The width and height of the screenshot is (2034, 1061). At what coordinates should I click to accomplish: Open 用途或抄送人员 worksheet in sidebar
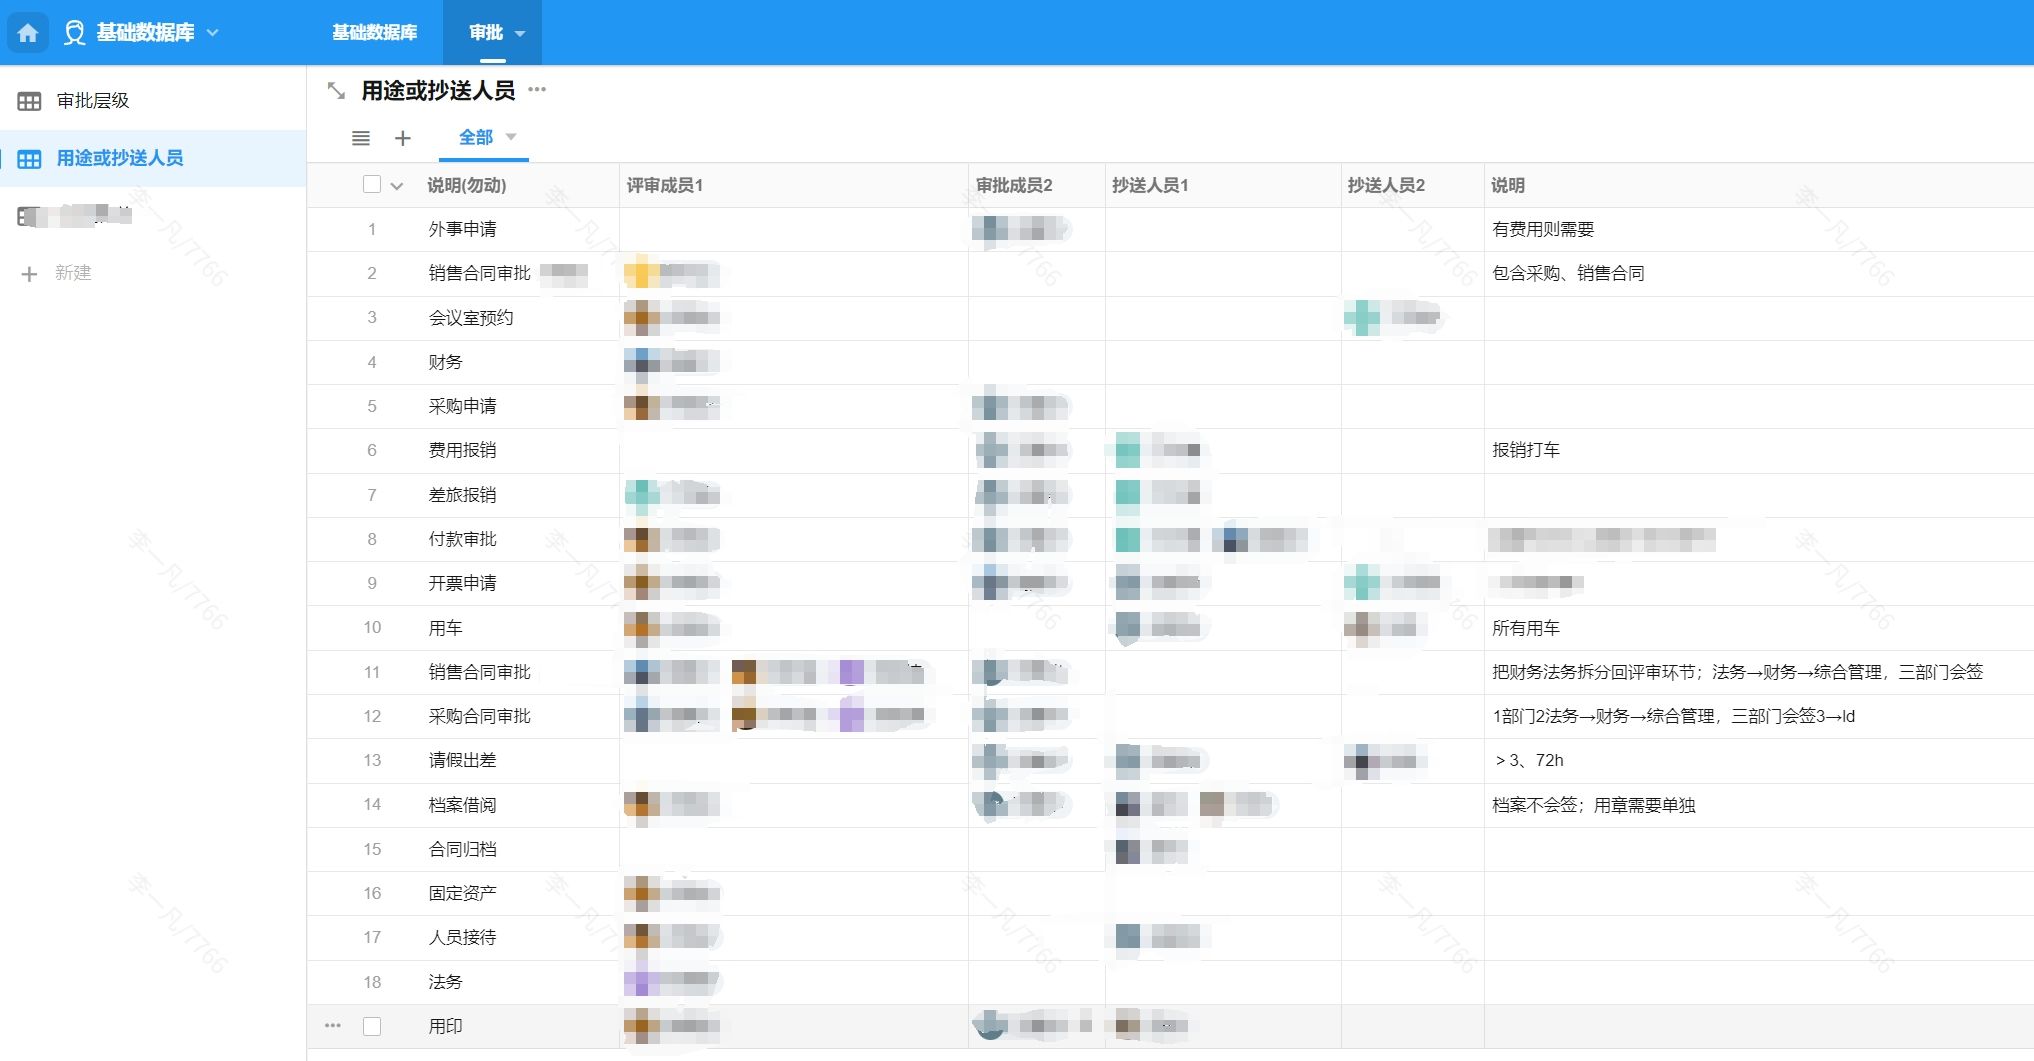[120, 158]
